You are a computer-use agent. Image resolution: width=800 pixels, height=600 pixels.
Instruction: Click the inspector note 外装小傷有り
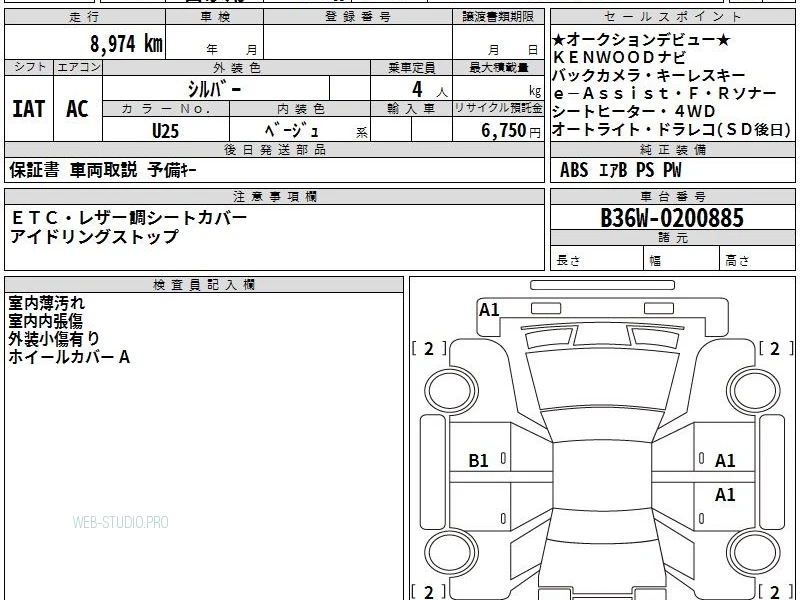pos(54,339)
